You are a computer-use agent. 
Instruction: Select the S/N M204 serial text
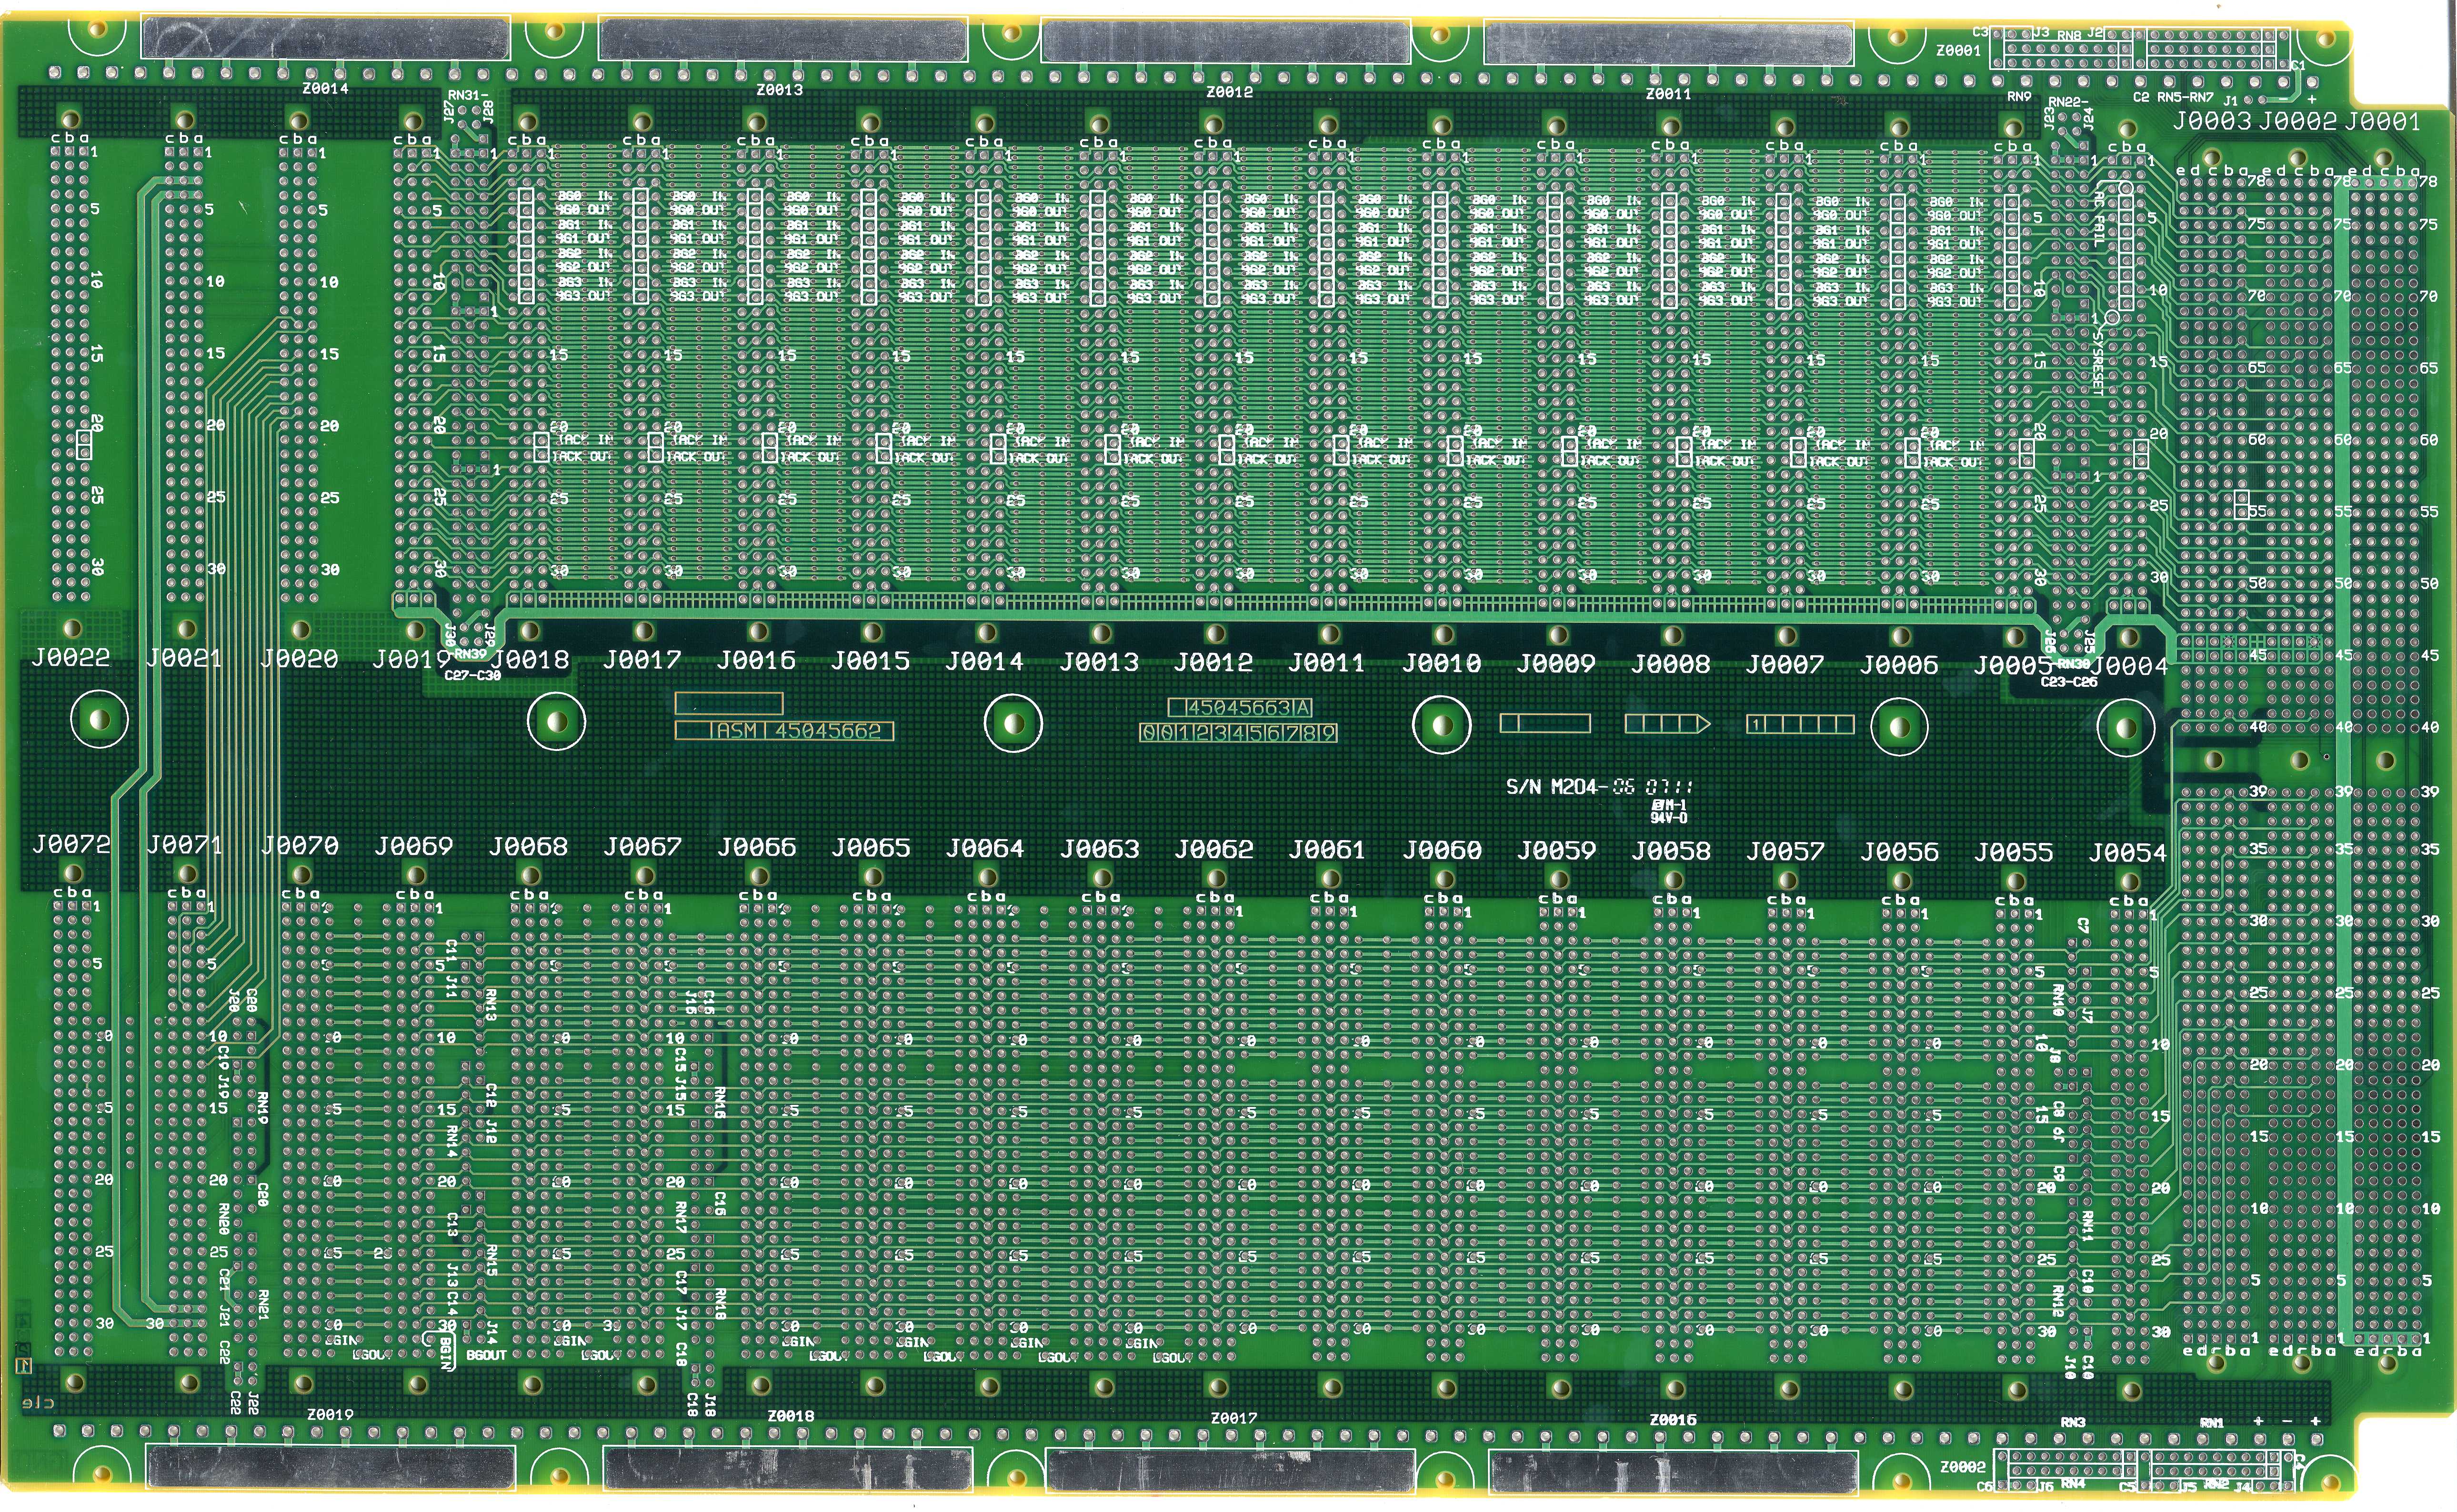coord(1600,787)
